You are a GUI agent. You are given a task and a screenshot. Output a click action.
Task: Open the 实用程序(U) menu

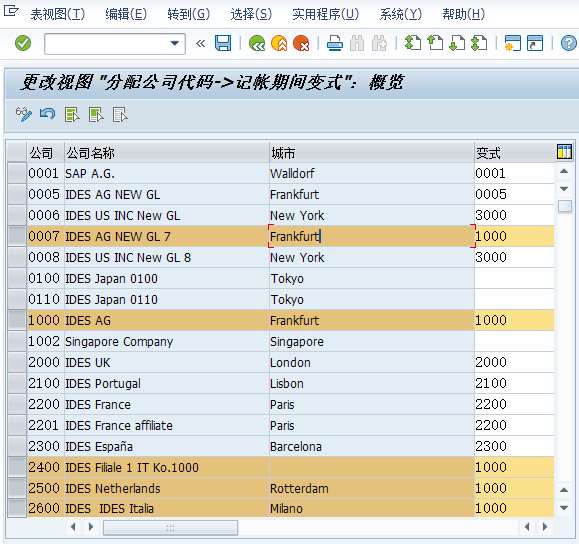click(325, 14)
